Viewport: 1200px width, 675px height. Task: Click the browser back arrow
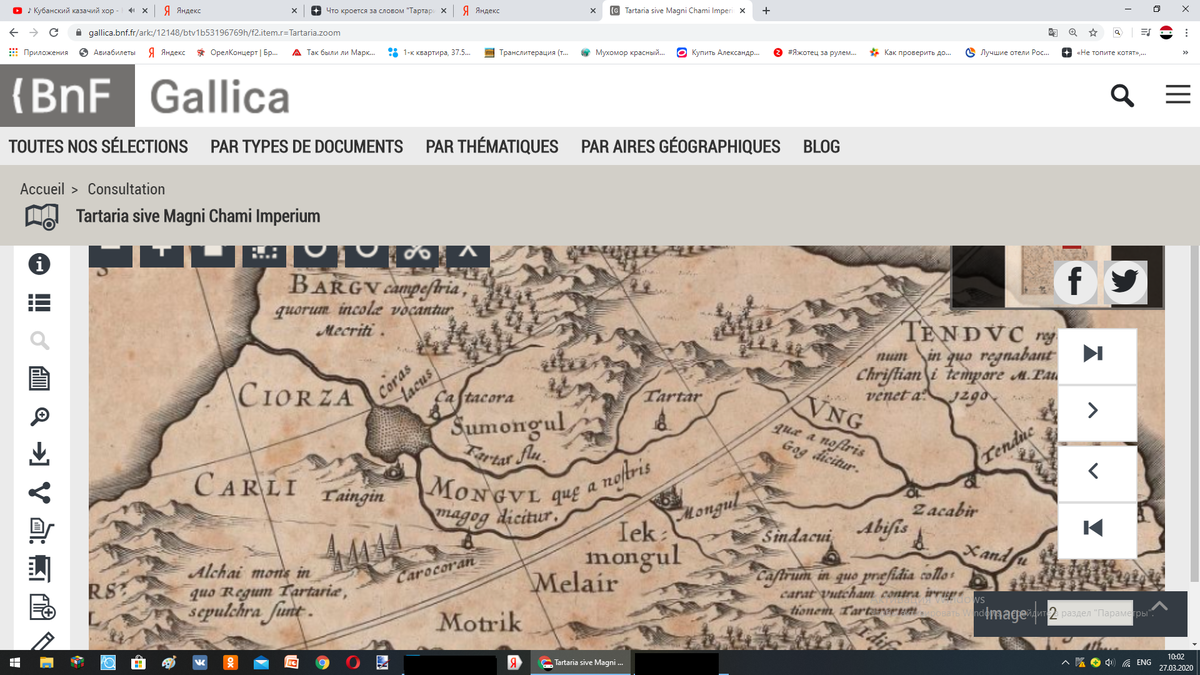12,32
